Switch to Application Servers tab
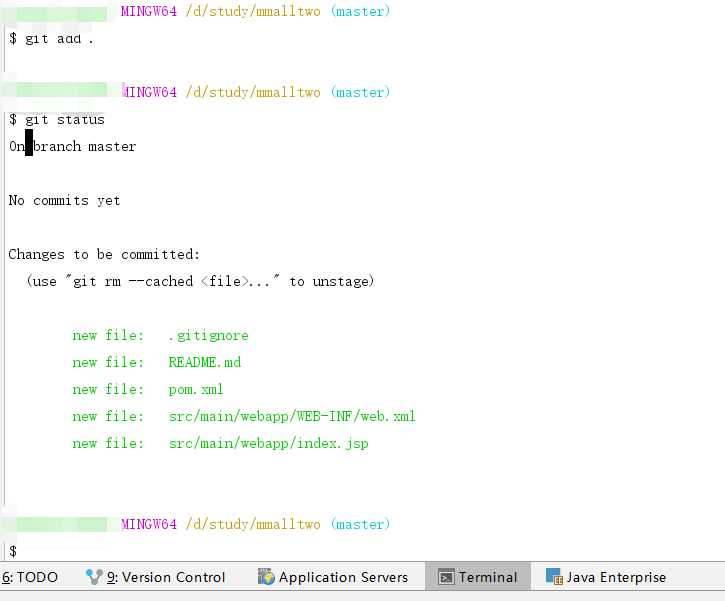The width and height of the screenshot is (725, 601). click(333, 577)
